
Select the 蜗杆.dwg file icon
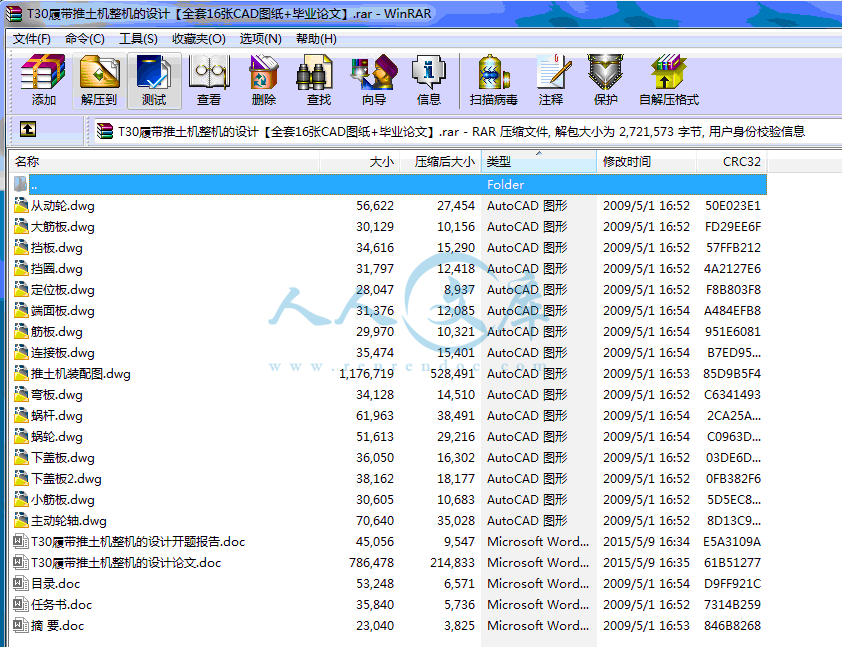pyautogui.click(x=21, y=415)
